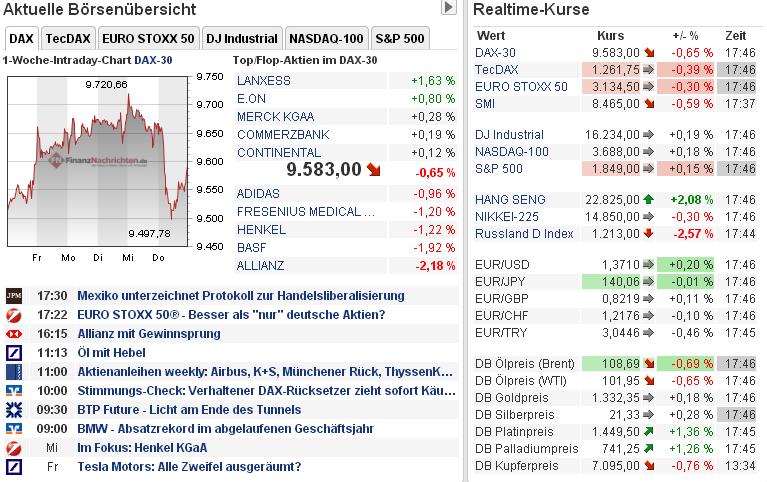This screenshot has width=767, height=482.
Task: Switch to the TecDAX tab
Action: coord(68,39)
